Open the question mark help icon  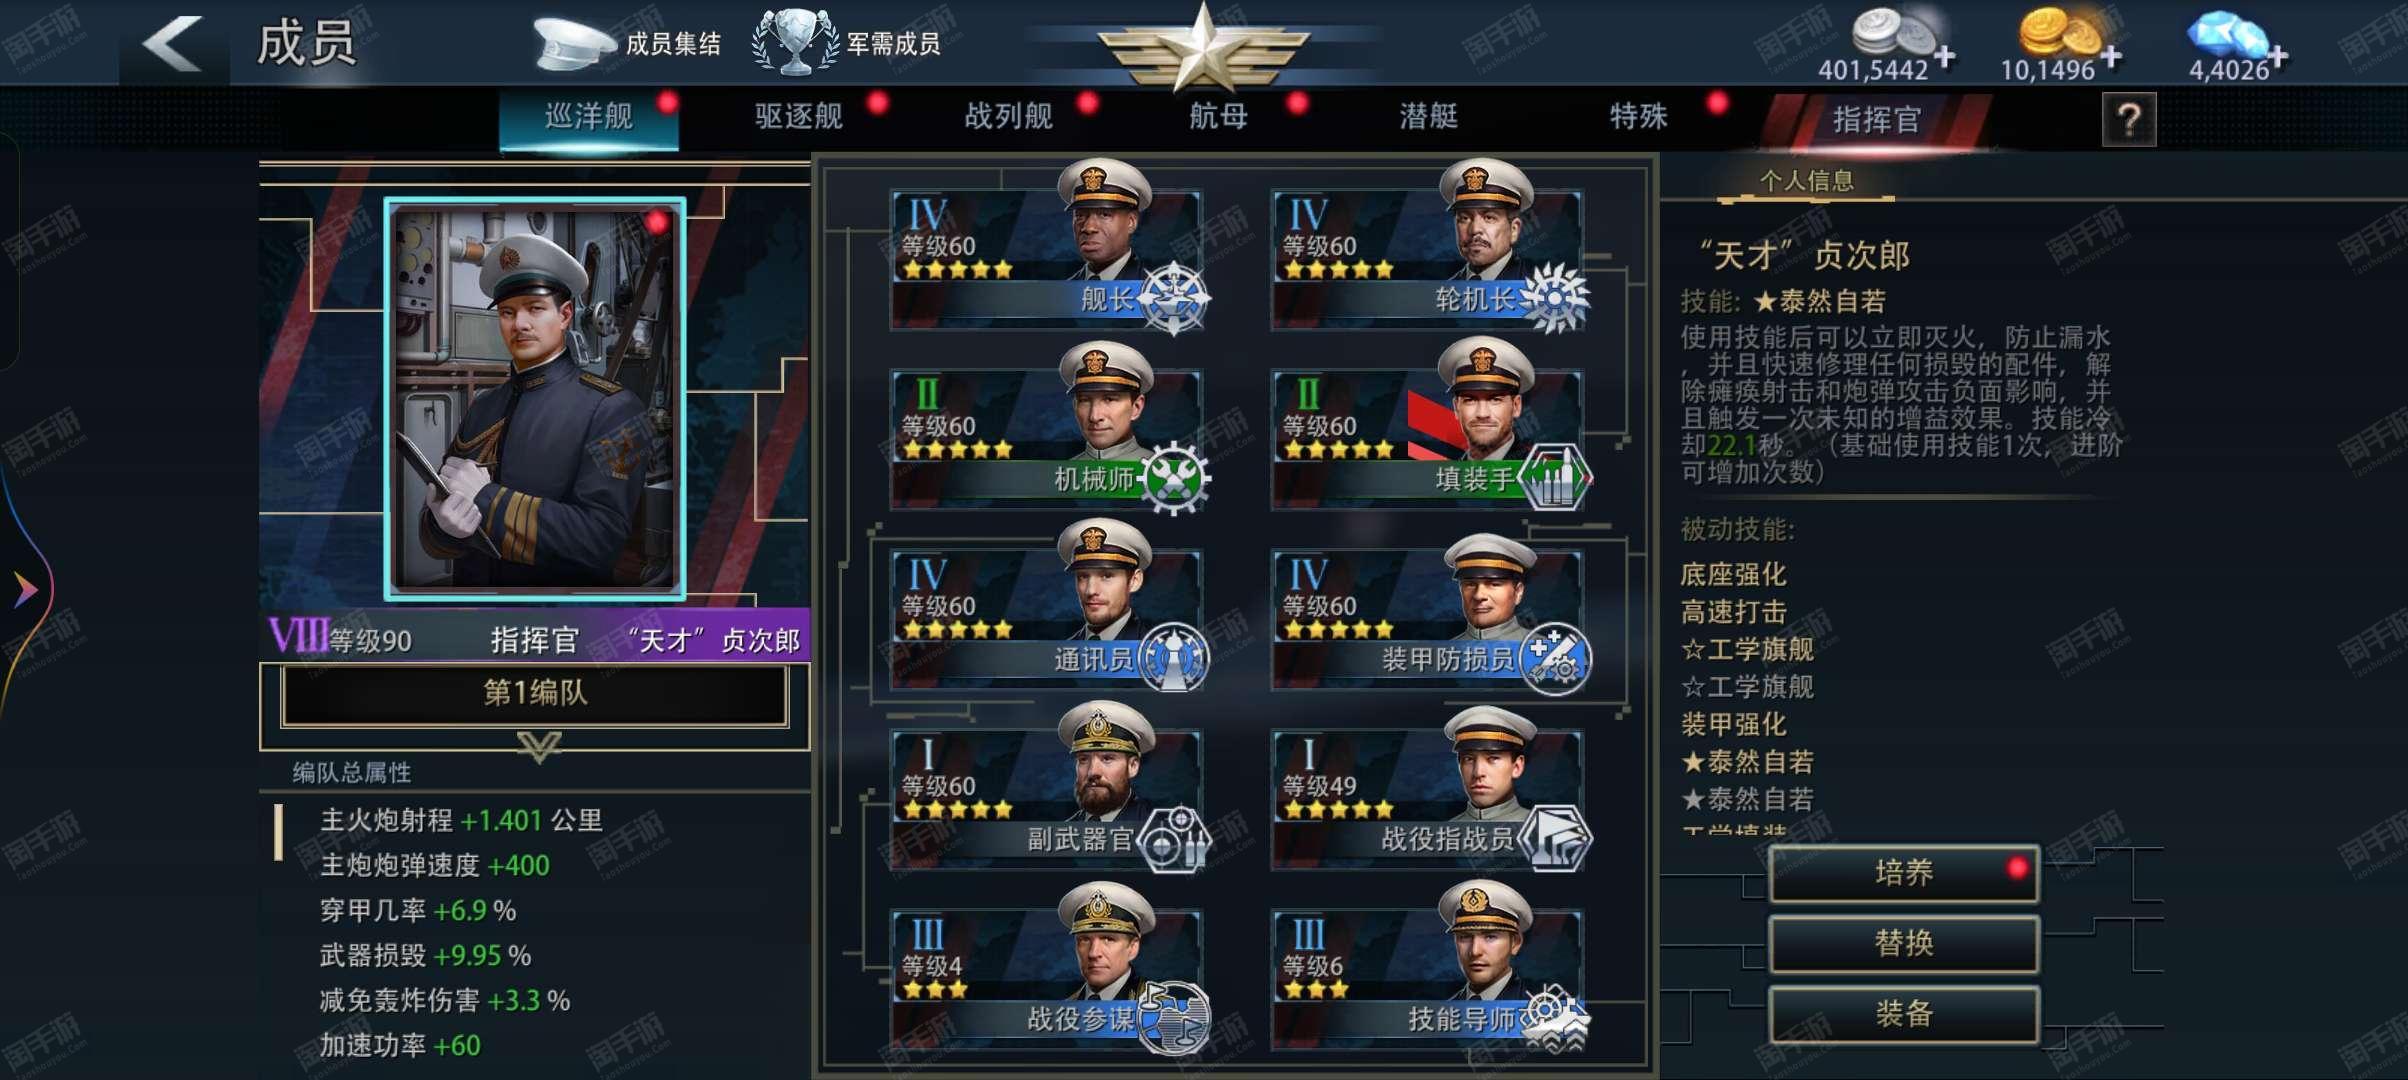[2128, 120]
